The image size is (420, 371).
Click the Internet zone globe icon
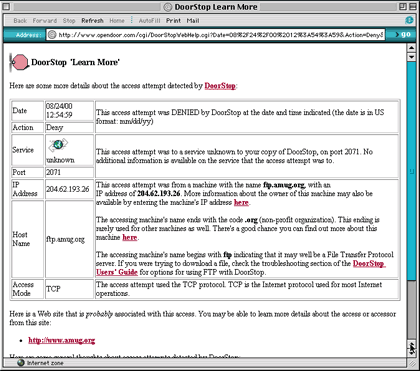[21, 363]
